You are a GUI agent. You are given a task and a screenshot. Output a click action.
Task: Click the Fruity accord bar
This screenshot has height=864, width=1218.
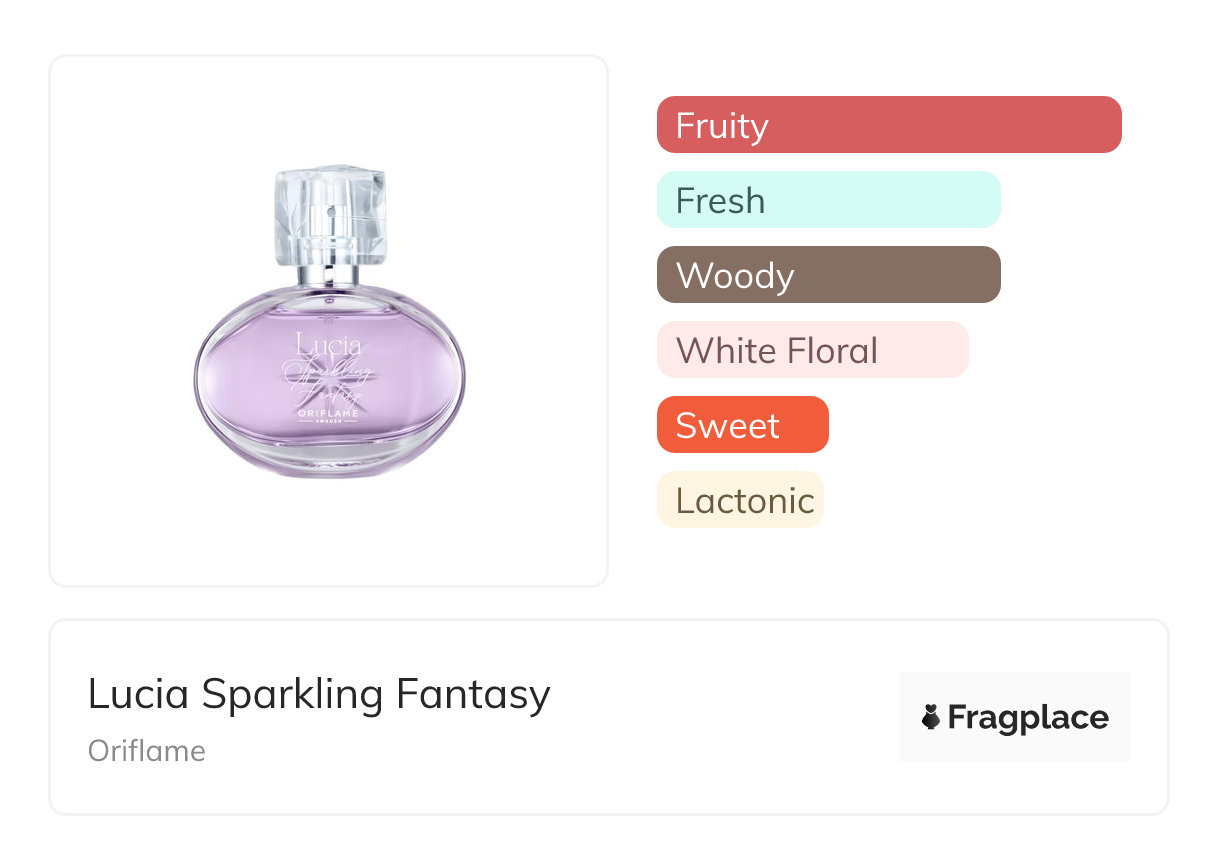888,125
